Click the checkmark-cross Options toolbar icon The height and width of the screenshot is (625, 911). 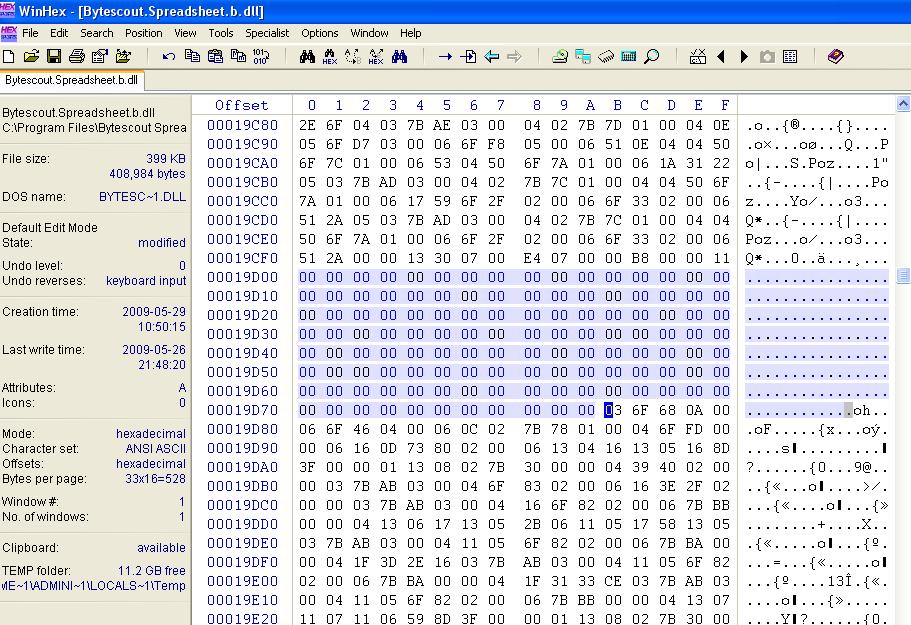(x=698, y=56)
